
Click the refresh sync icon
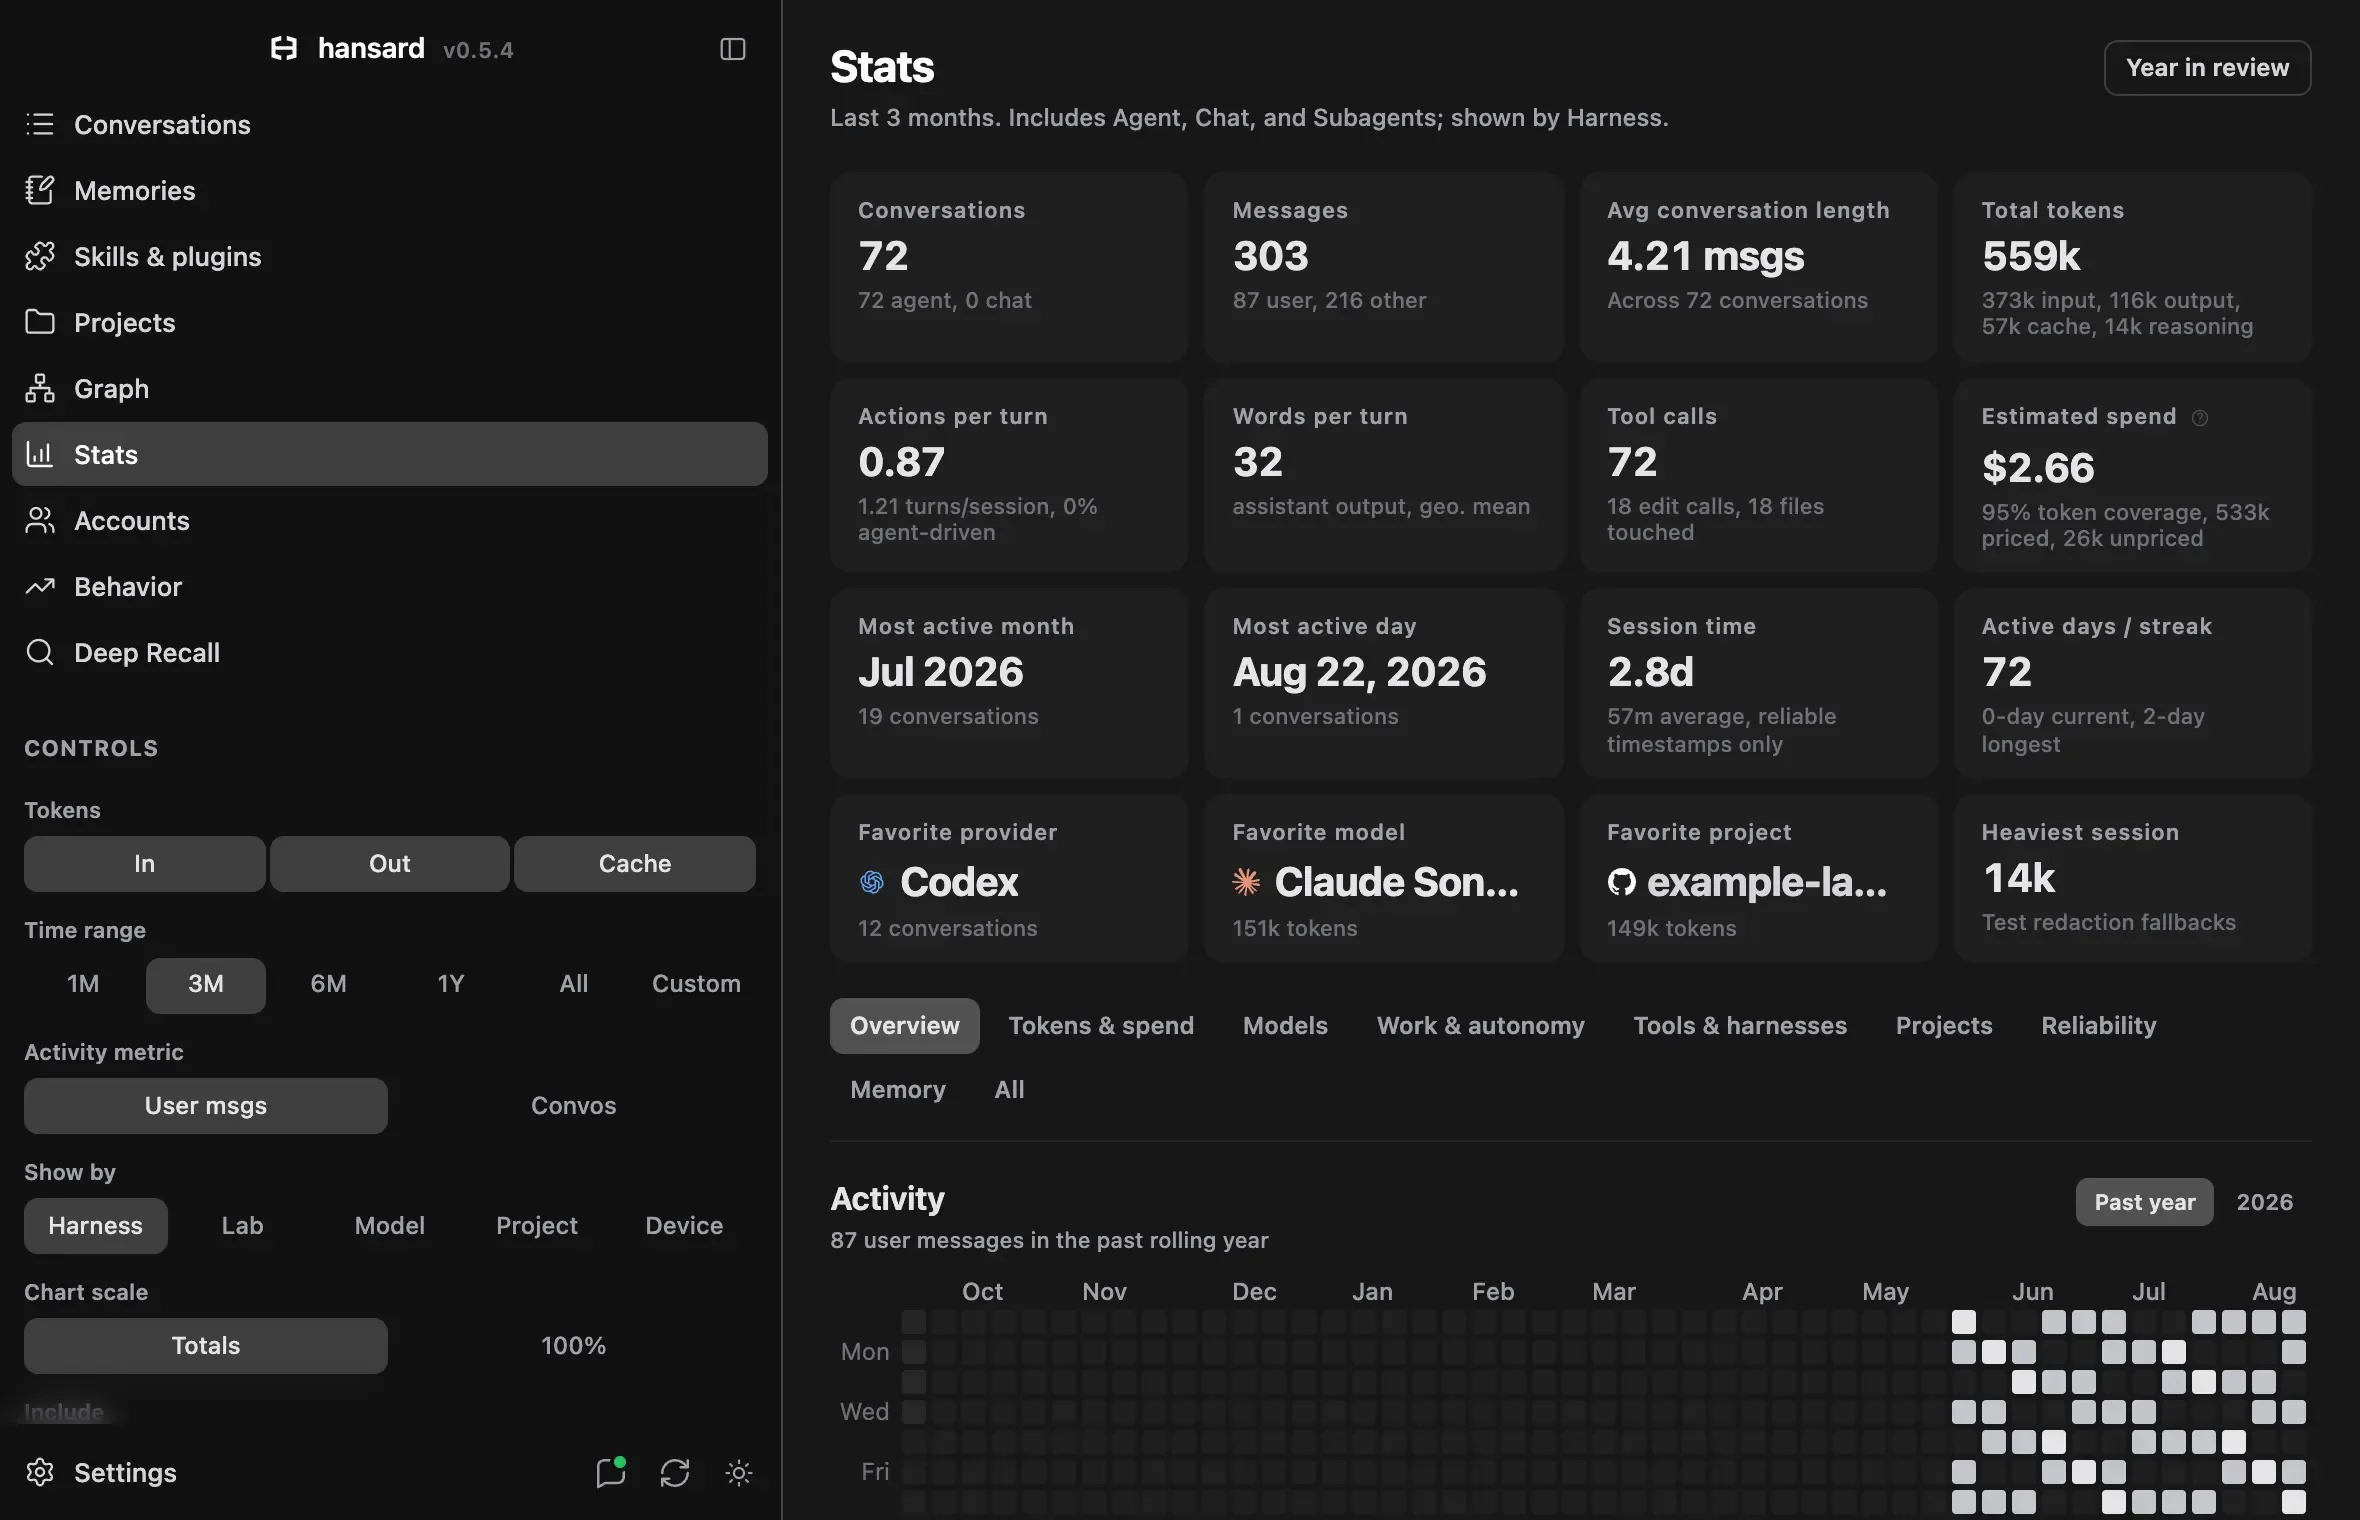(x=675, y=1472)
